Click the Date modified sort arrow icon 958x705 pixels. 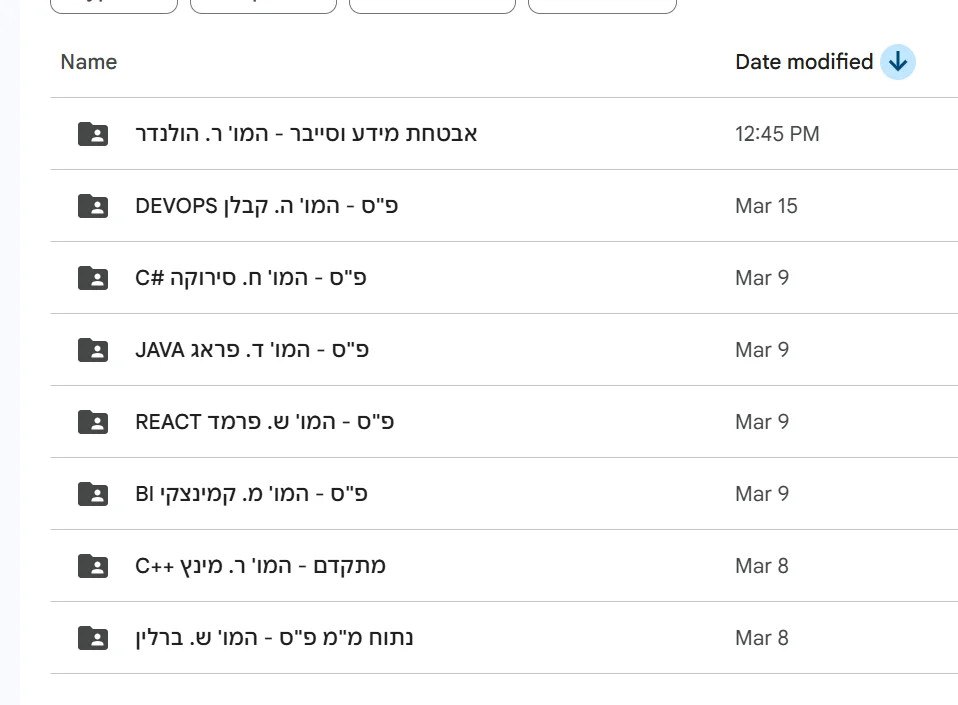(898, 62)
